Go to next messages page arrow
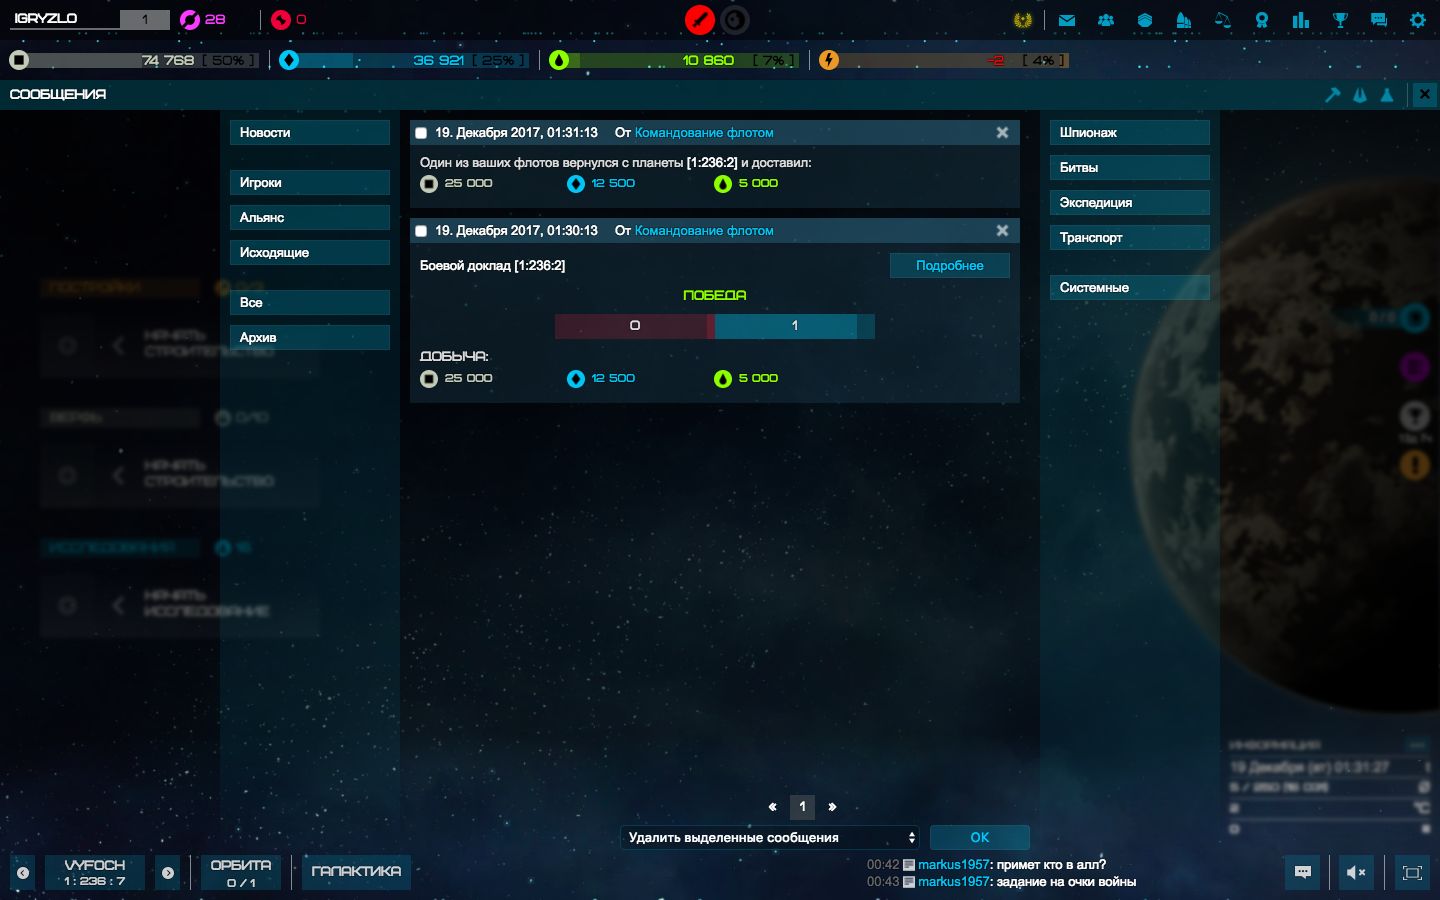Viewport: 1440px width, 900px height. pyautogui.click(x=832, y=807)
